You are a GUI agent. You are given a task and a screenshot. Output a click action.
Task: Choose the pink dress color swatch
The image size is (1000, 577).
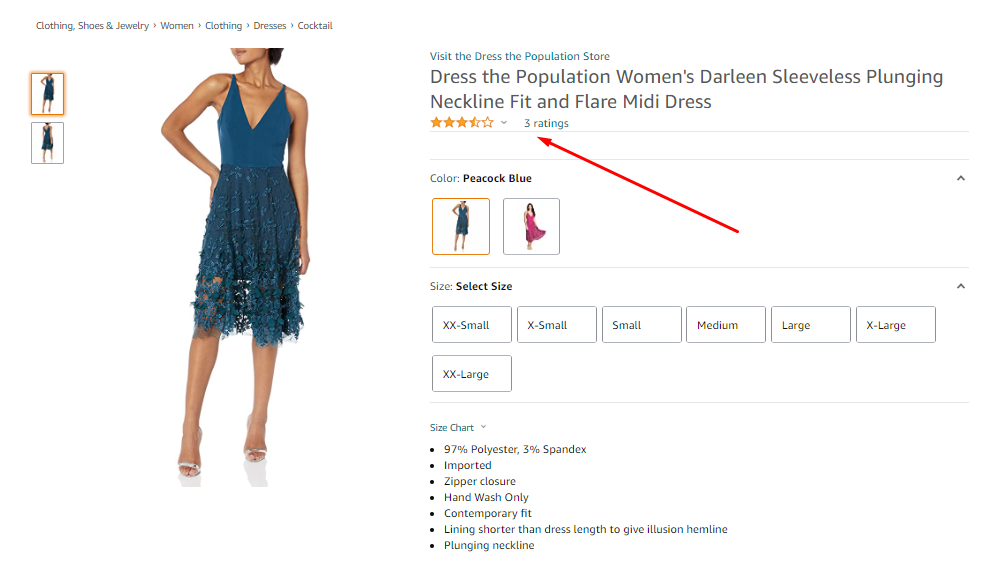[x=531, y=226]
